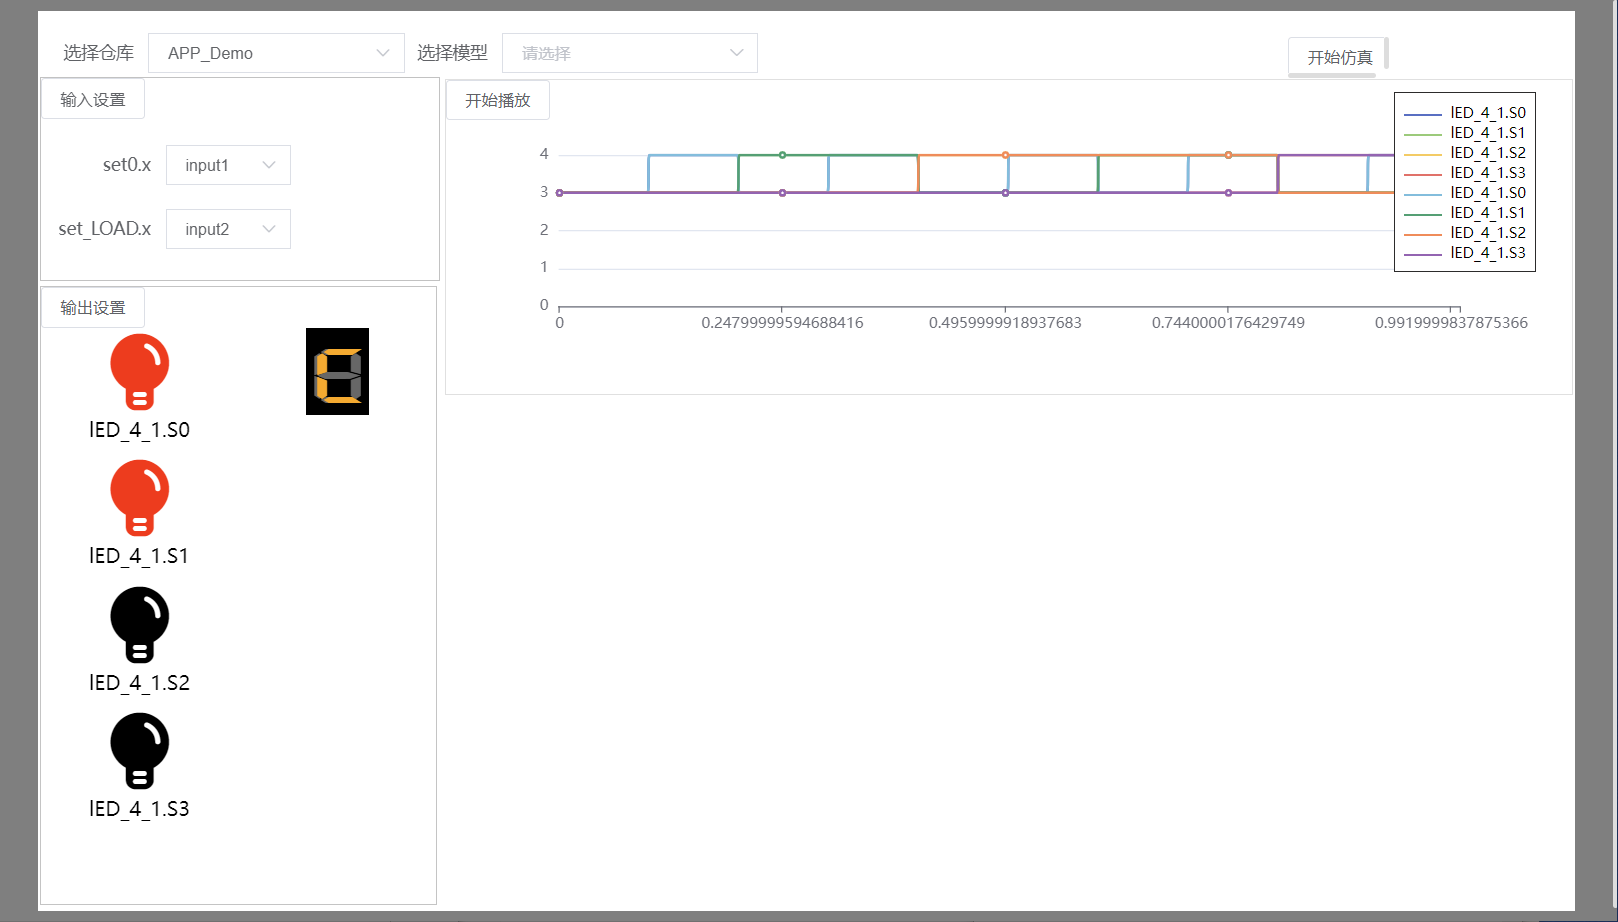Toggle first legend entry LED_4_1.S0 (dark blue line)
This screenshot has height=922, width=1618.
point(1465,113)
